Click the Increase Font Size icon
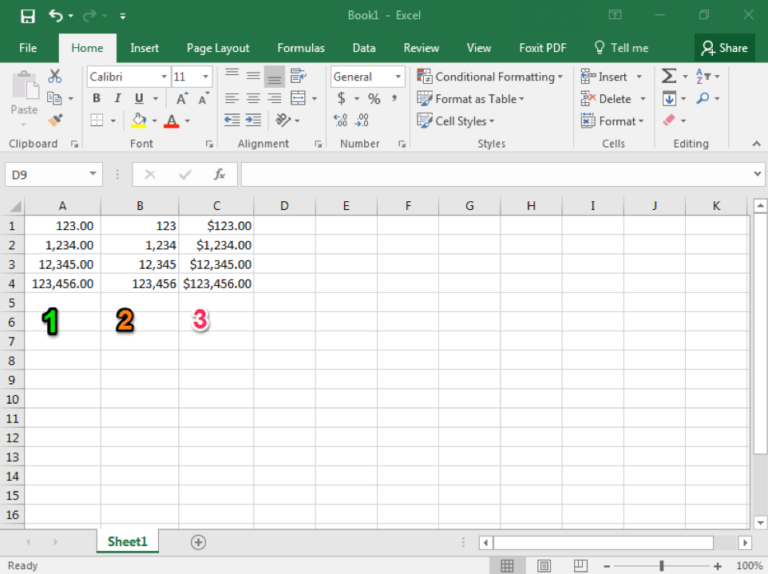The height and width of the screenshot is (574, 768). click(x=182, y=99)
